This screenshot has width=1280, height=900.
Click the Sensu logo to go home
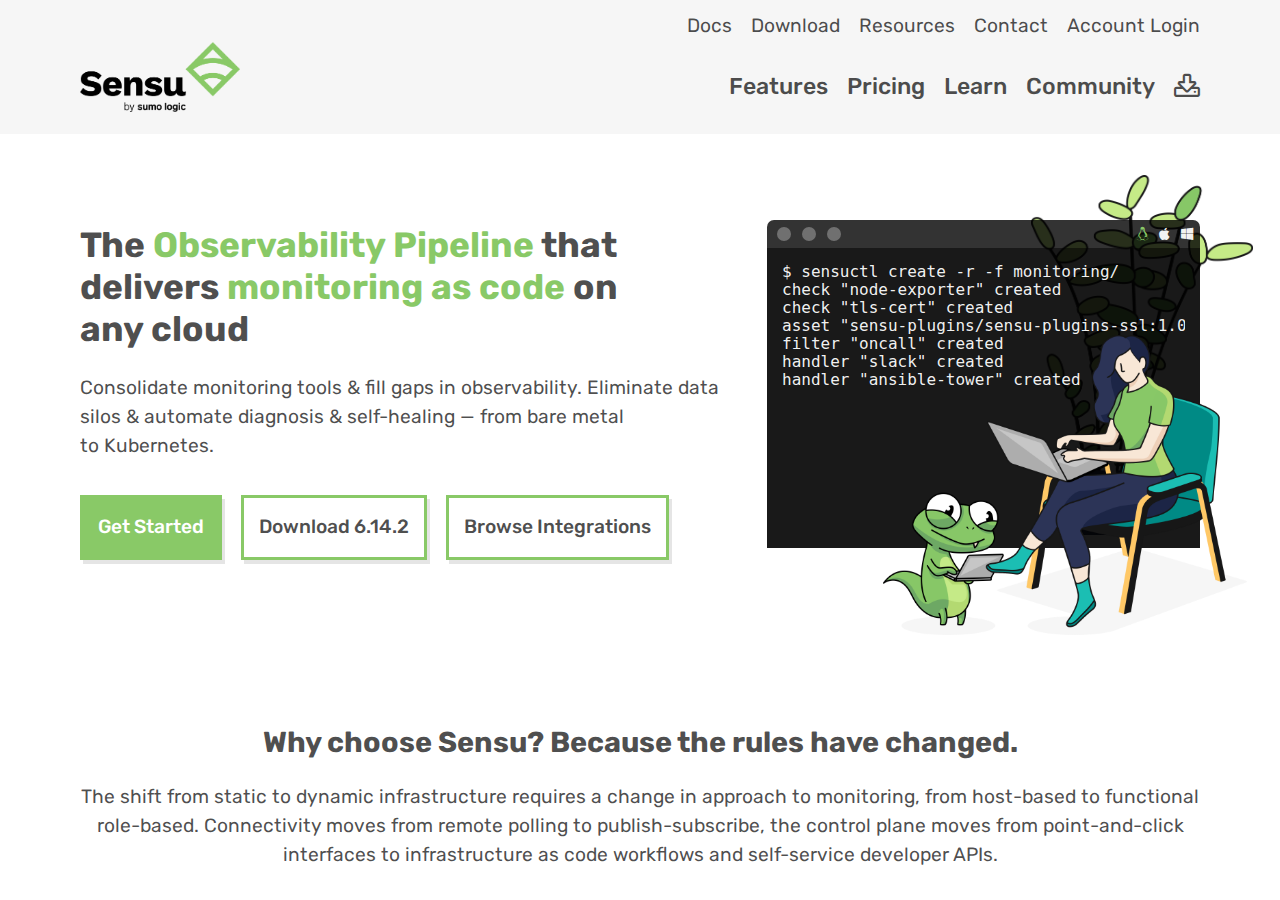(x=160, y=77)
